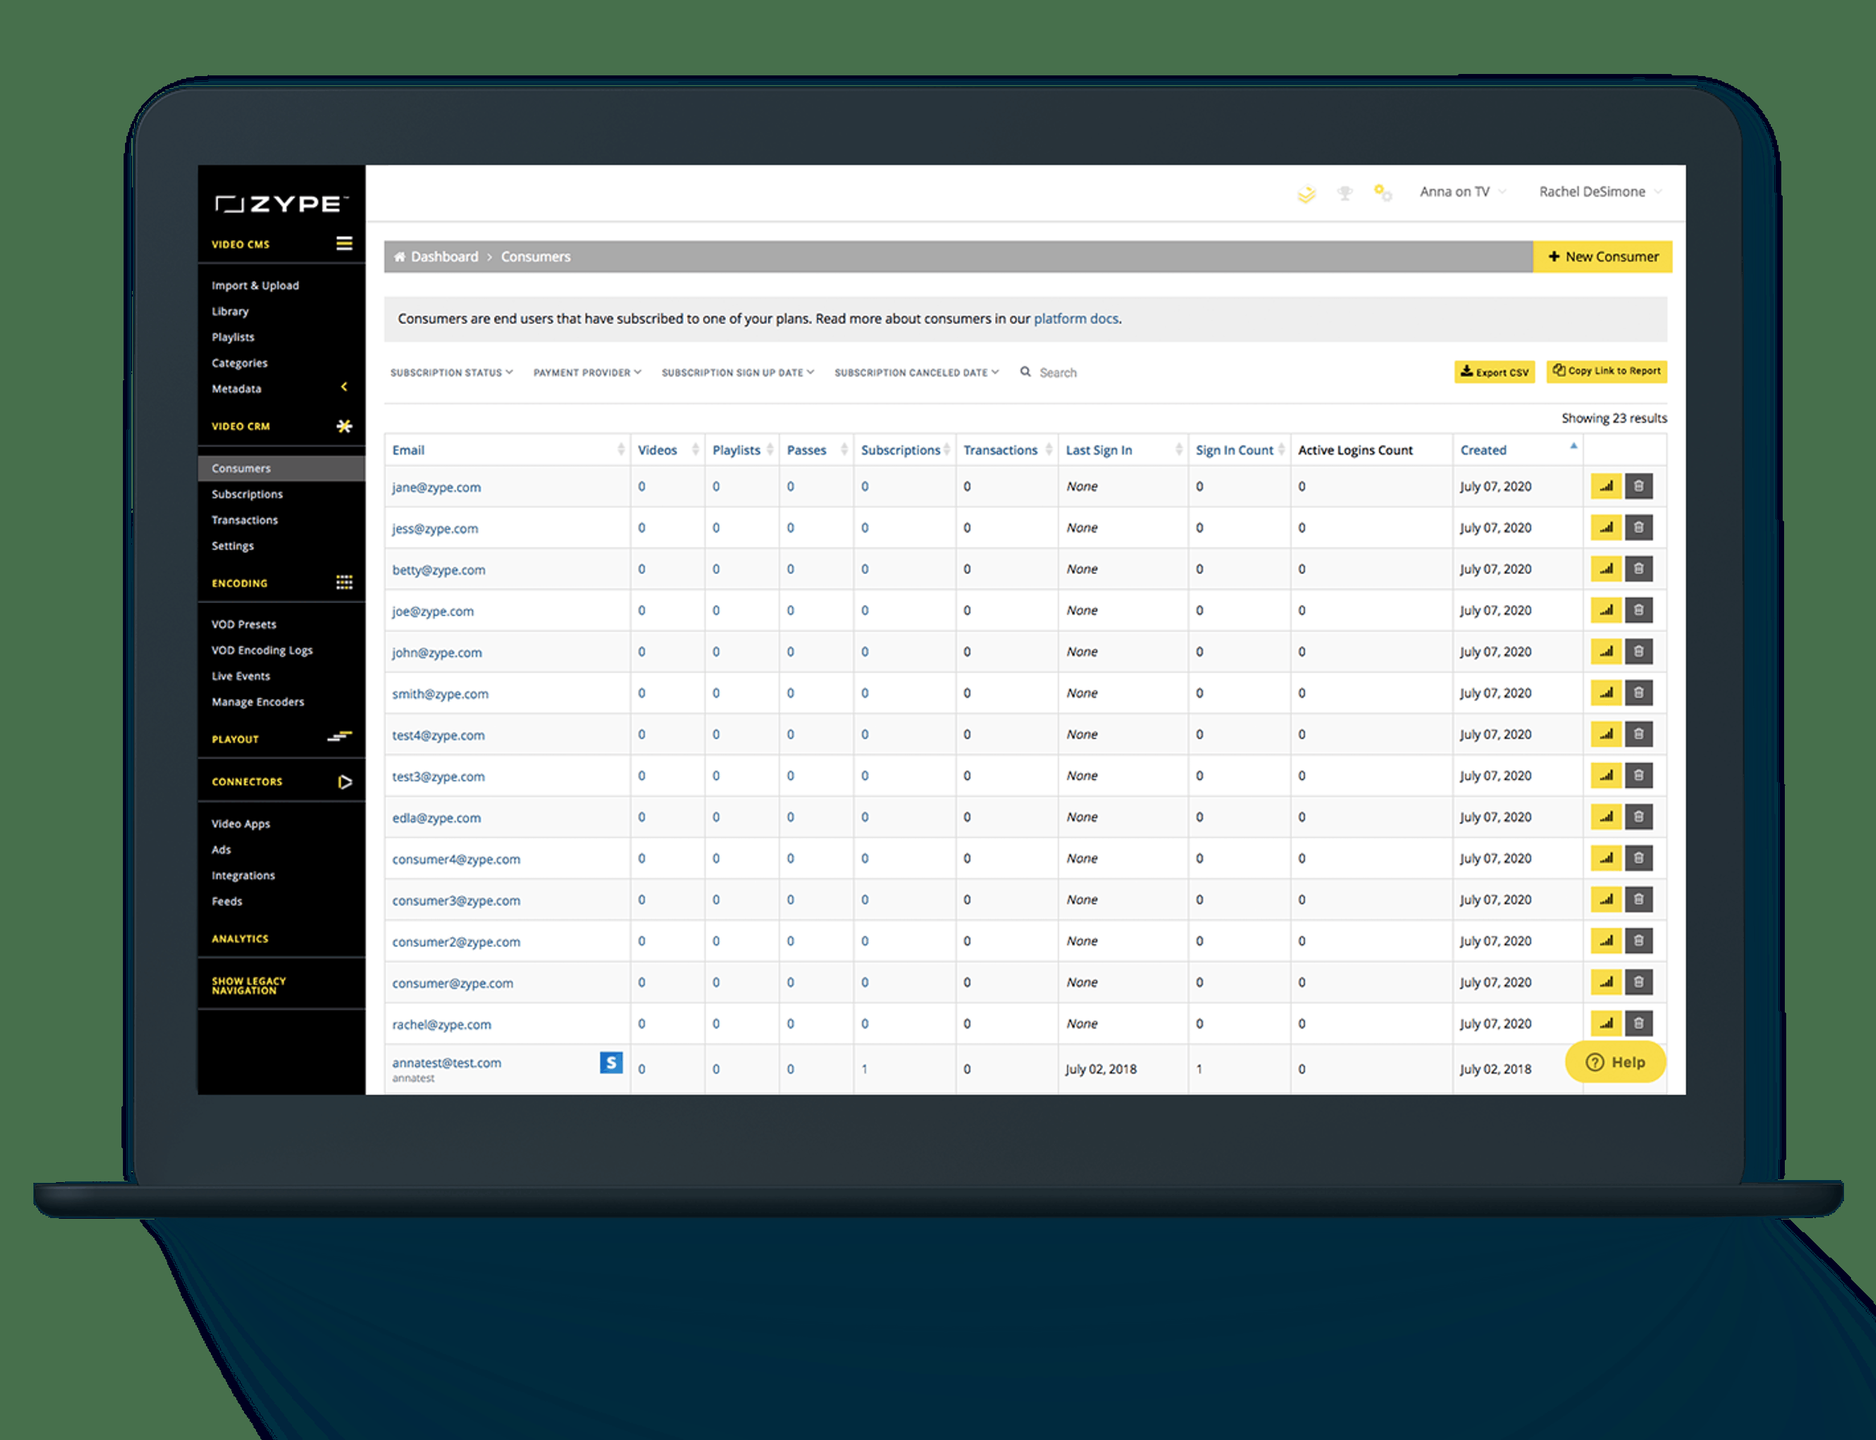This screenshot has width=1876, height=1440.
Task: Click the Connectors play triangle icon
Action: pos(345,782)
